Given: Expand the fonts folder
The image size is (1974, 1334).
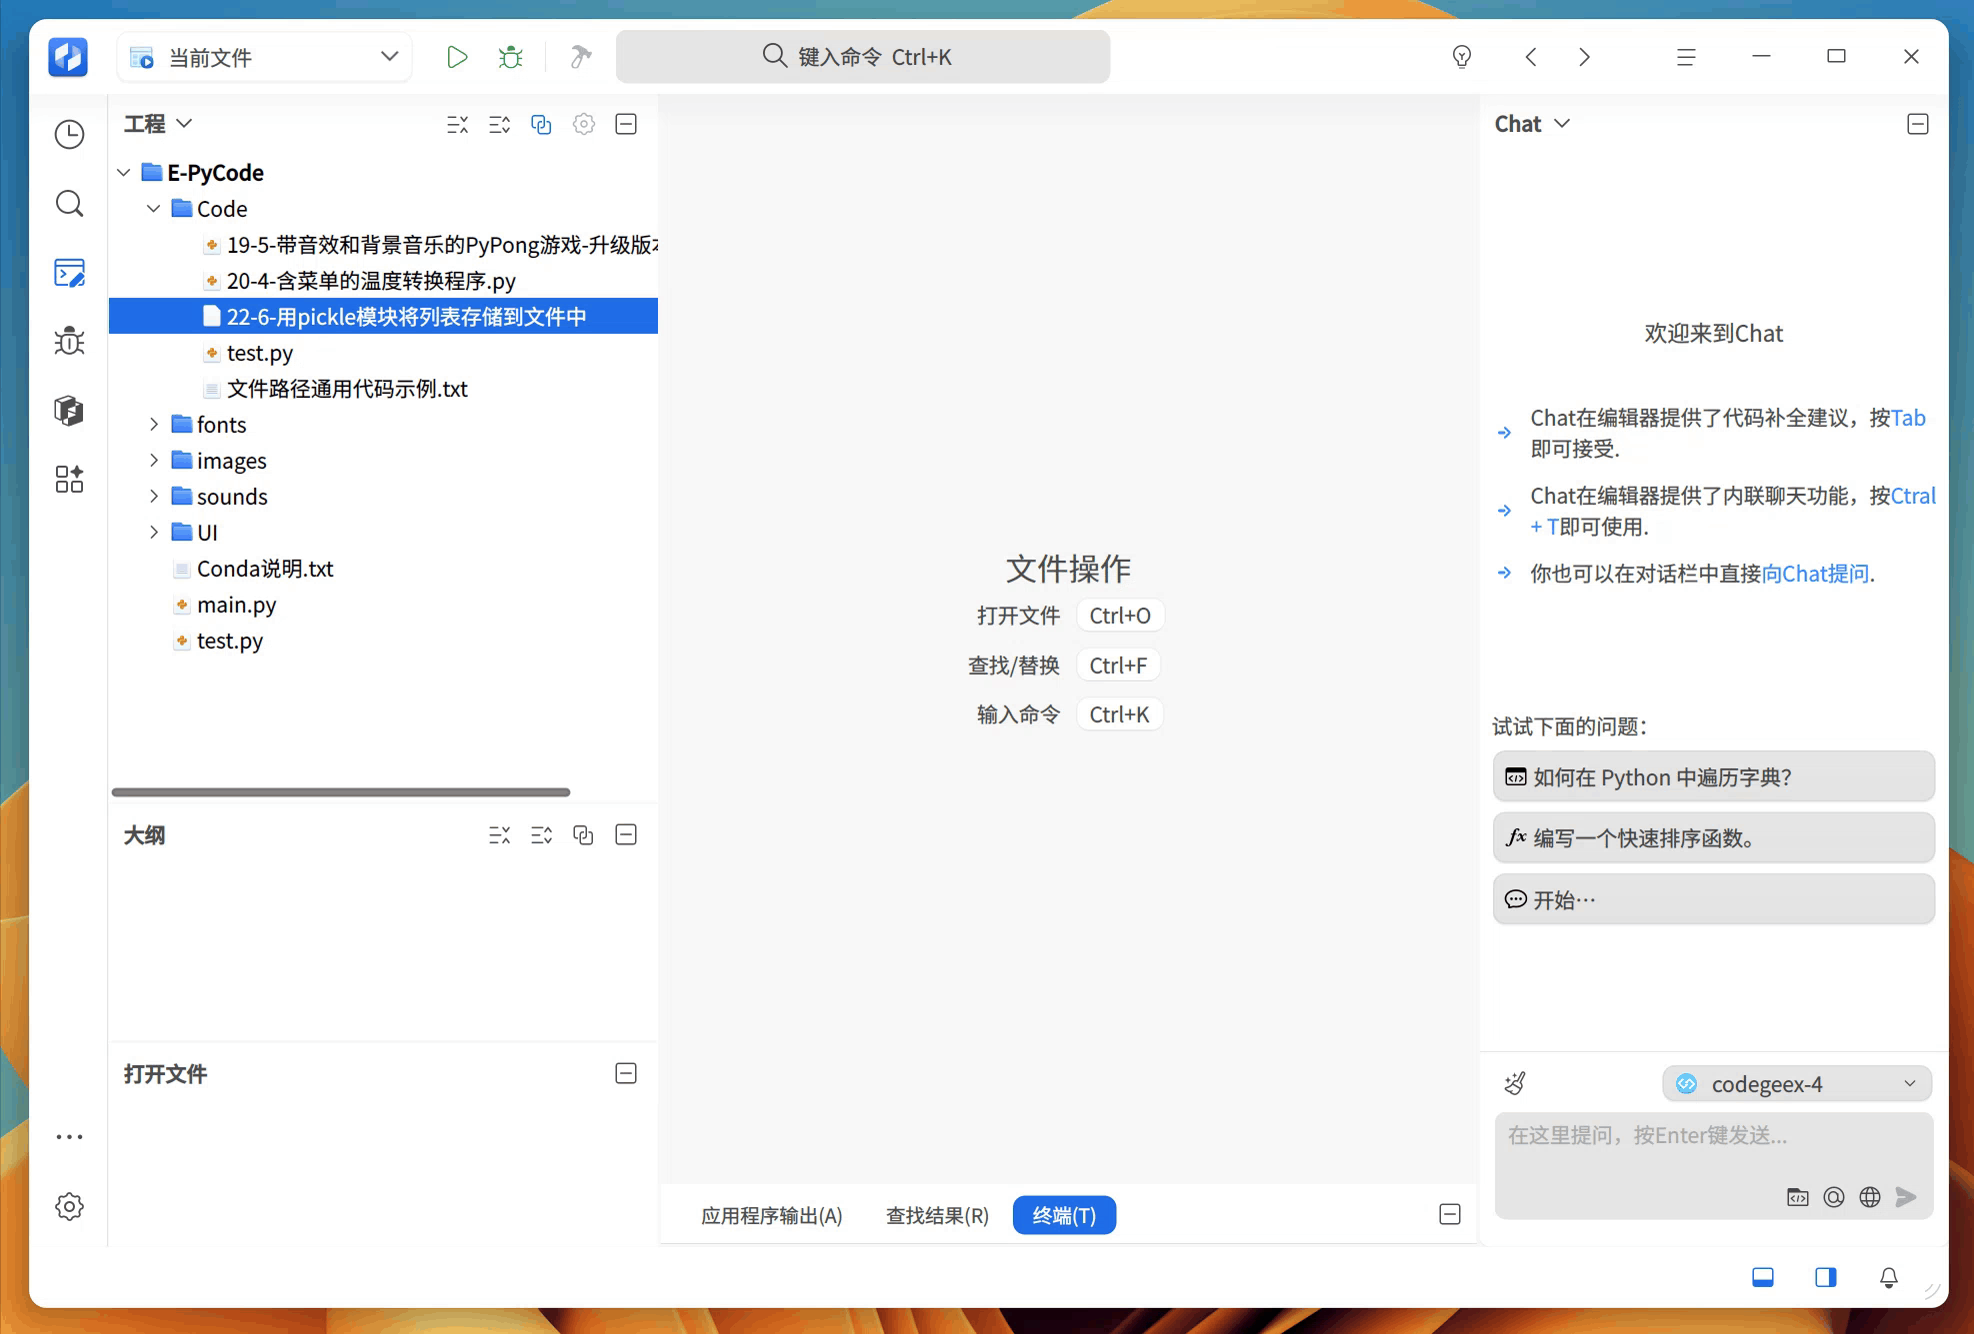Looking at the screenshot, I should click(154, 424).
